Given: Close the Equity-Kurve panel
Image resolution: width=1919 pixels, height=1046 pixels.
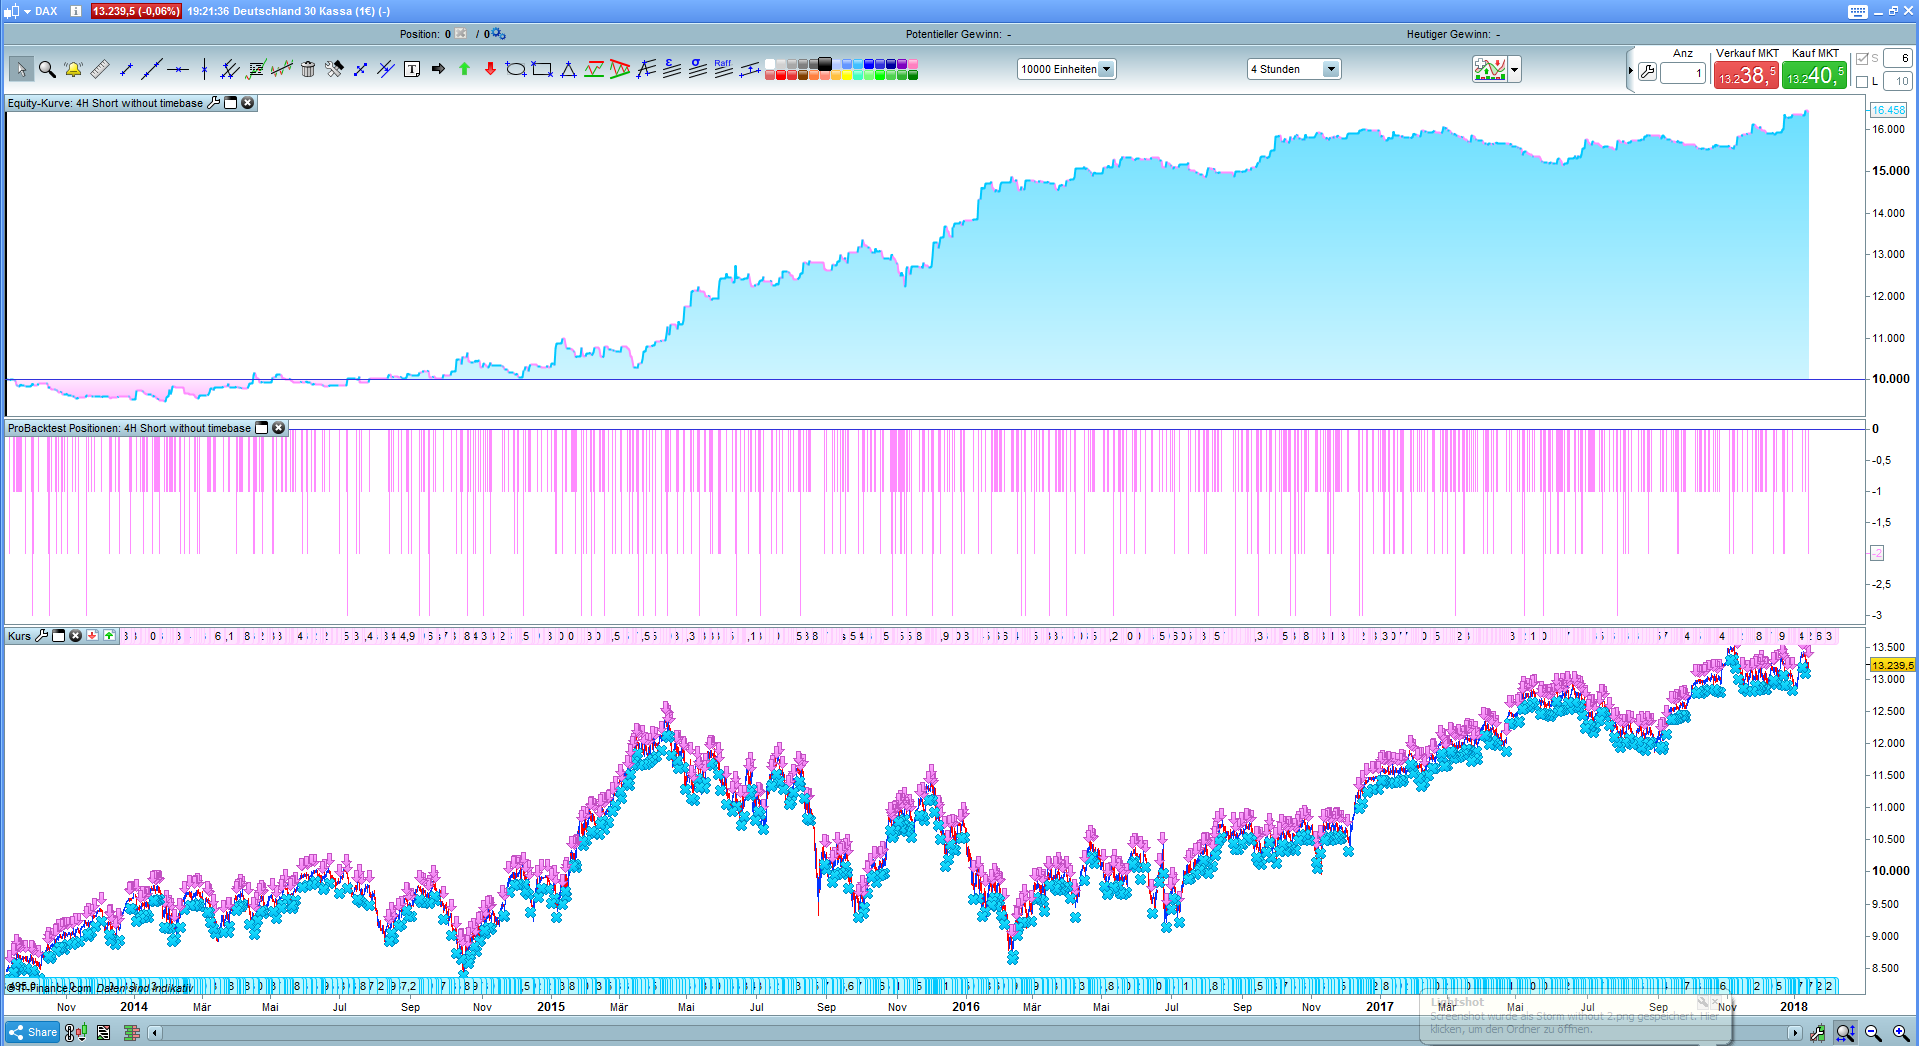Looking at the screenshot, I should [248, 103].
